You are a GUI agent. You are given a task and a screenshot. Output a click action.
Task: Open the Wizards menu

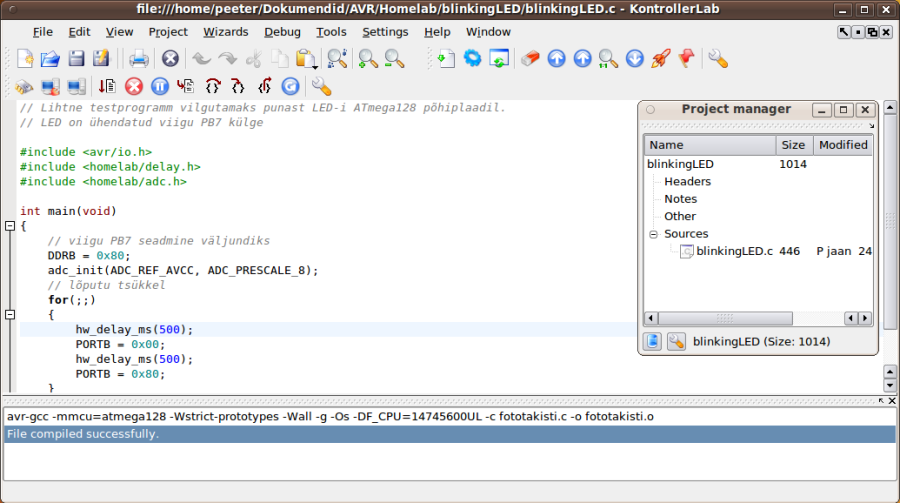tap(225, 32)
